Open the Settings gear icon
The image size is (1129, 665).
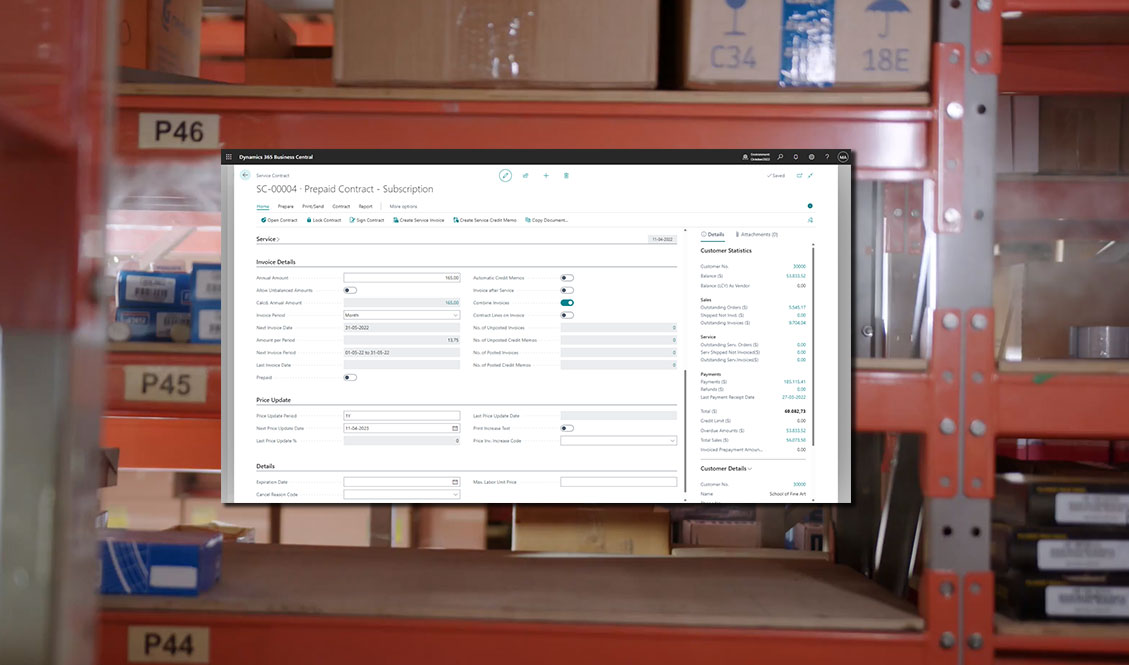810,156
